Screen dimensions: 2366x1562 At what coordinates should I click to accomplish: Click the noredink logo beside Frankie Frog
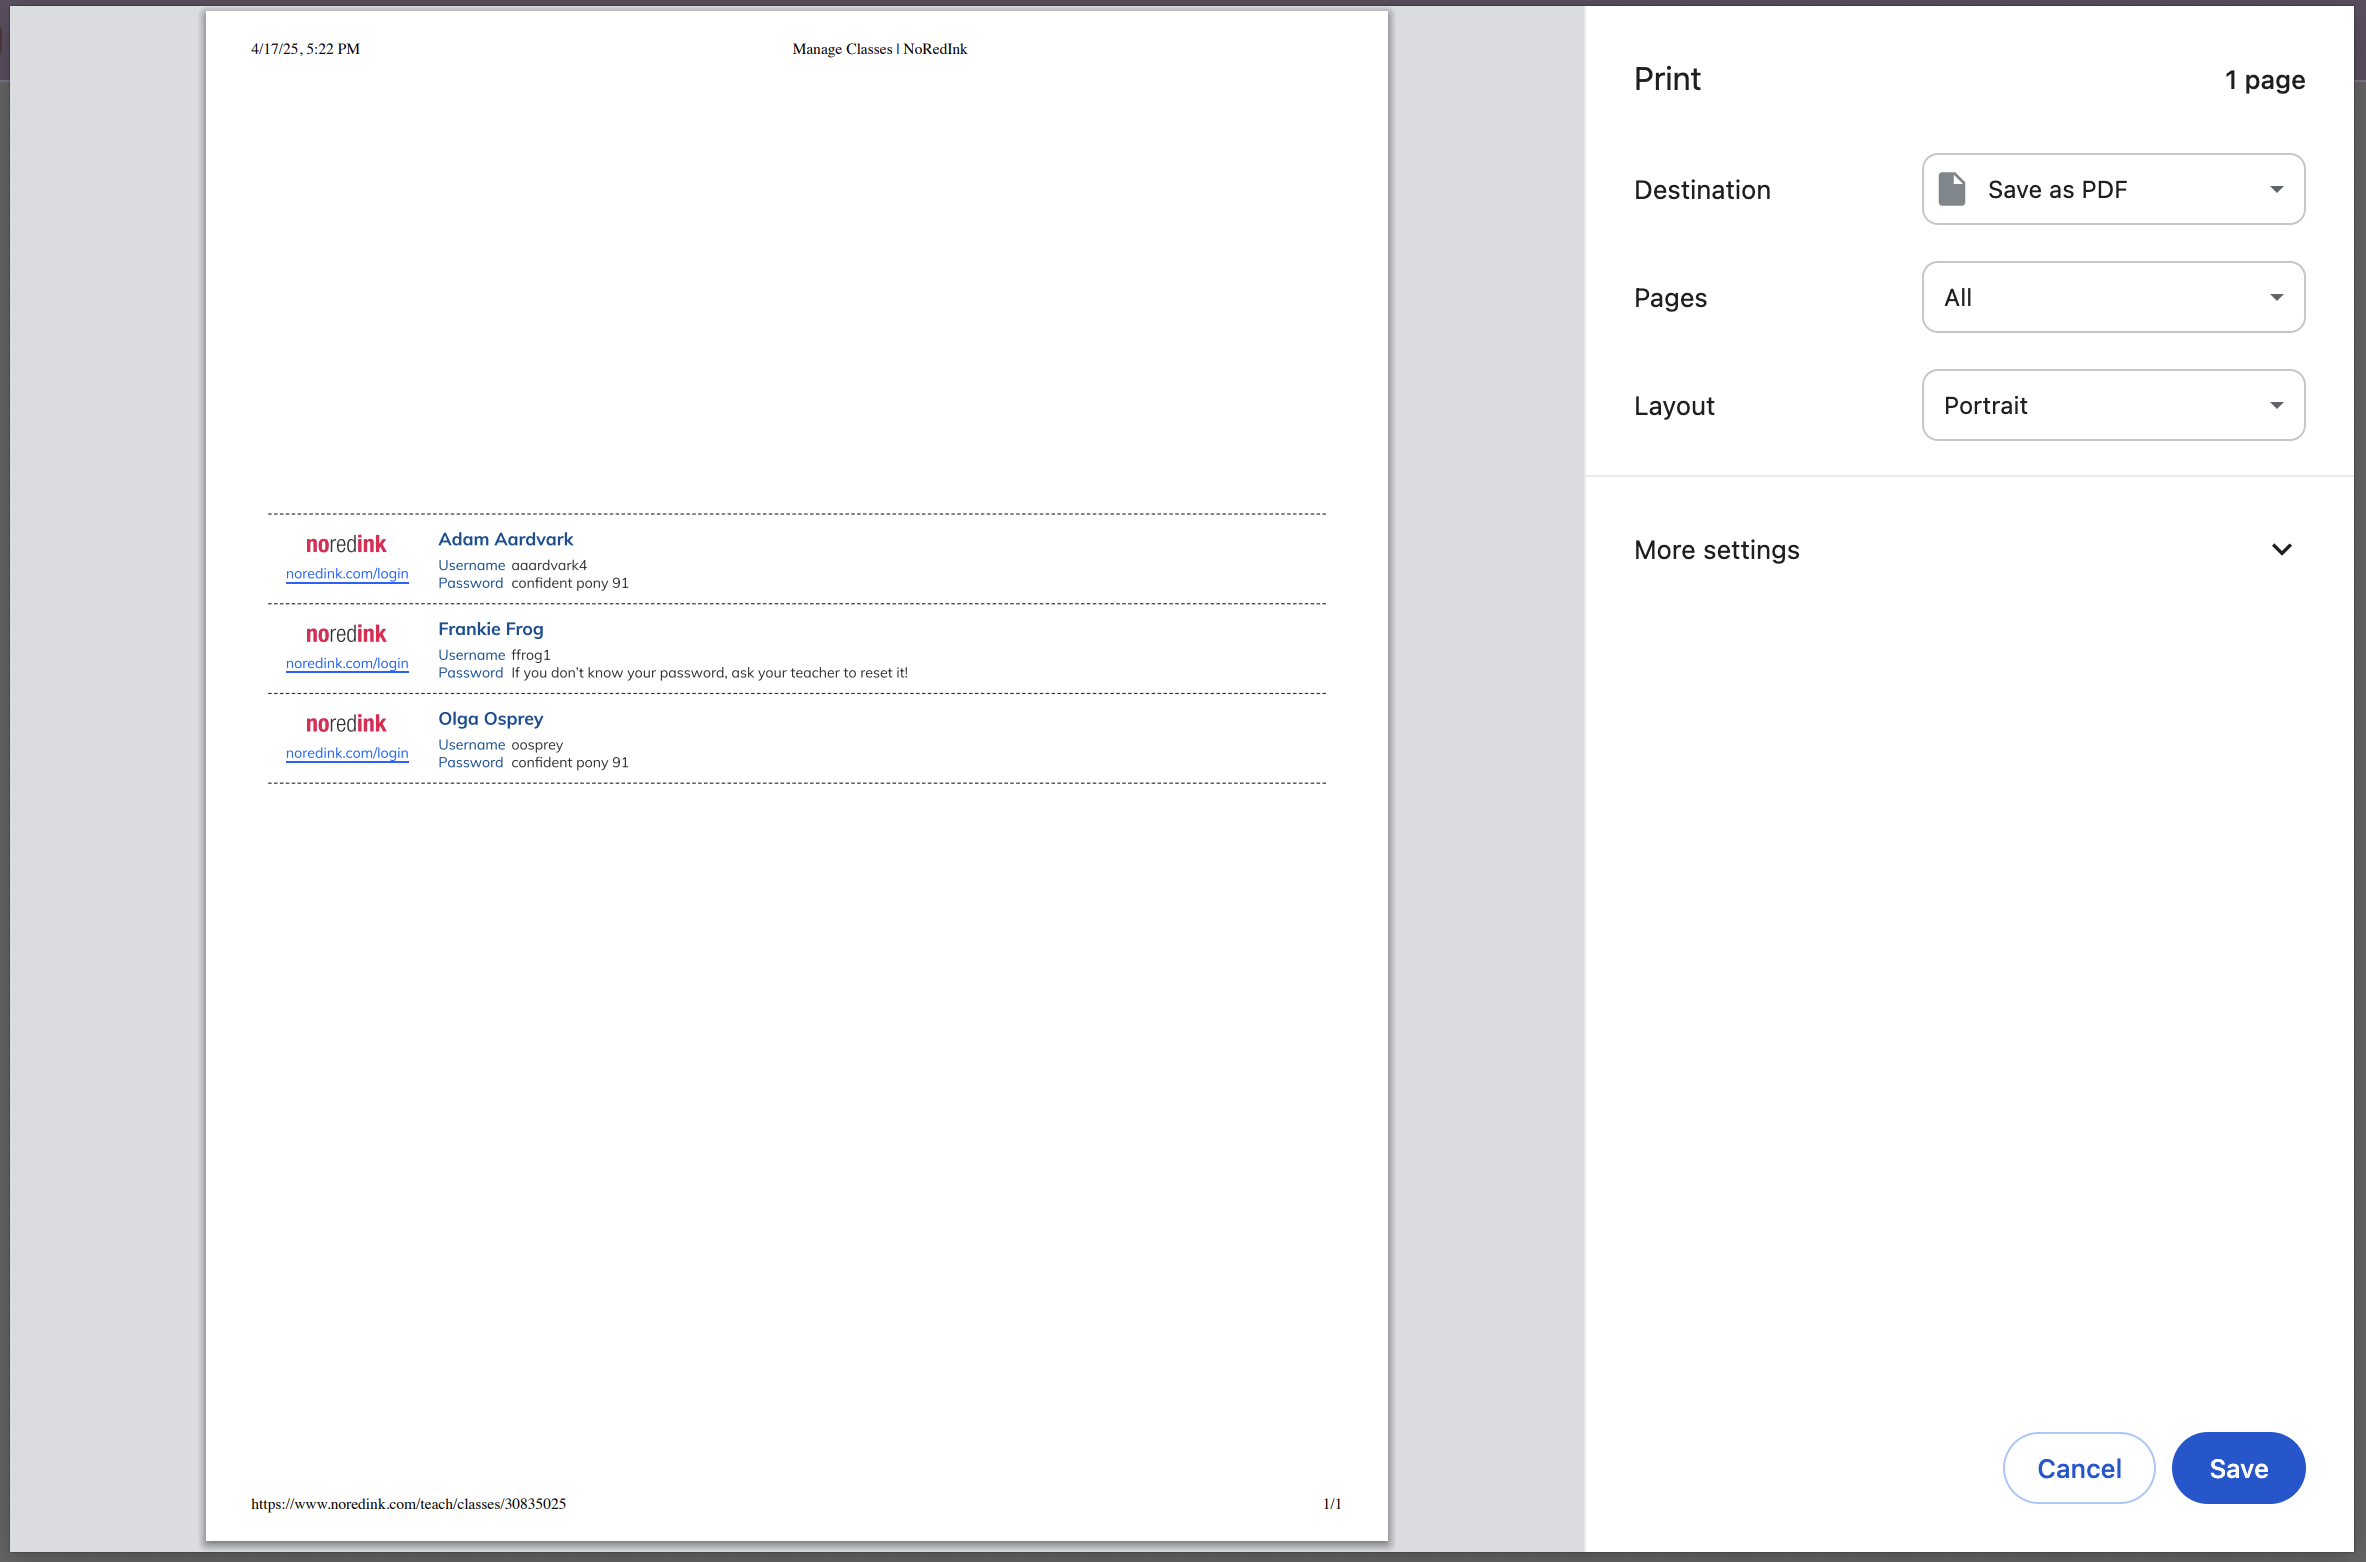click(346, 634)
